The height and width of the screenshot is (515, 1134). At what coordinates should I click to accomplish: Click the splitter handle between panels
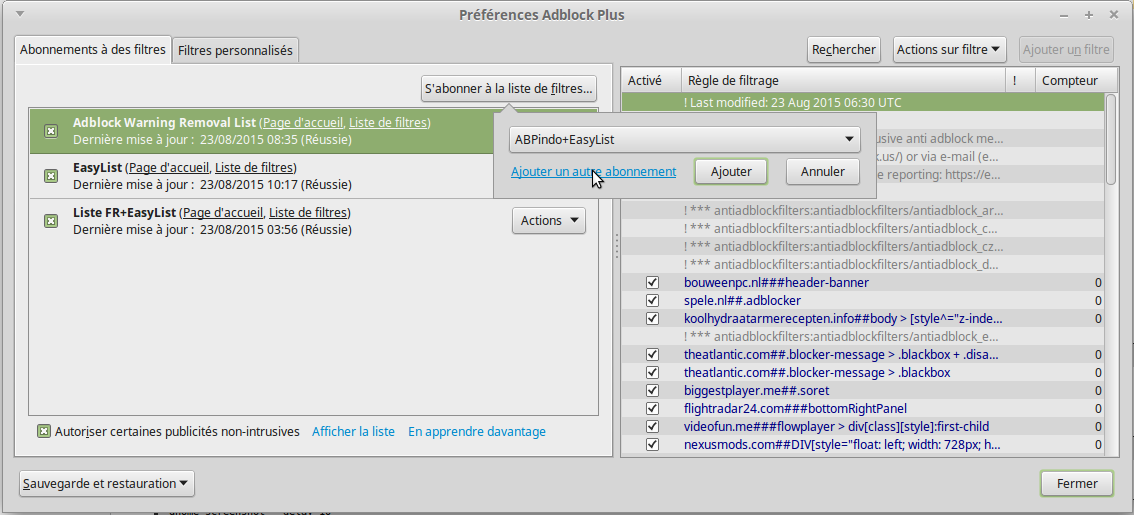click(x=616, y=246)
